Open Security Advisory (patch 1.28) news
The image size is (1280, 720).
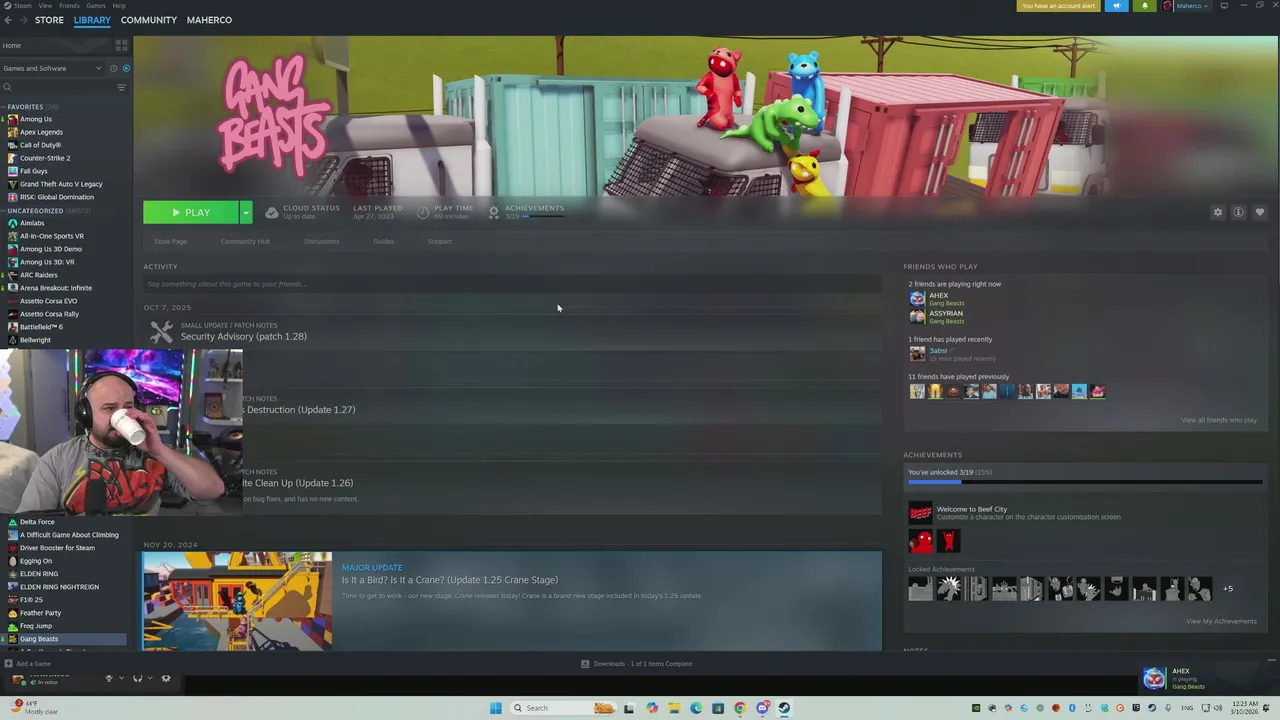pyautogui.click(x=243, y=337)
